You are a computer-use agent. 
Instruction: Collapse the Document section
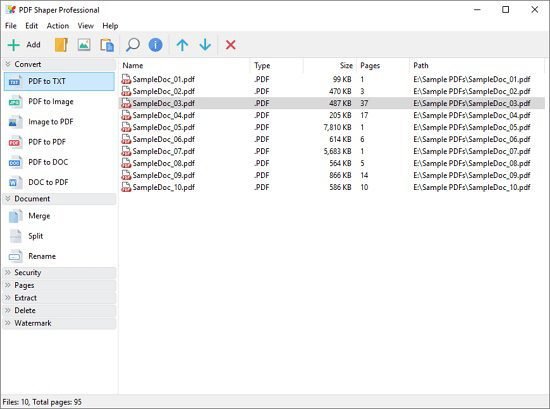(59, 199)
